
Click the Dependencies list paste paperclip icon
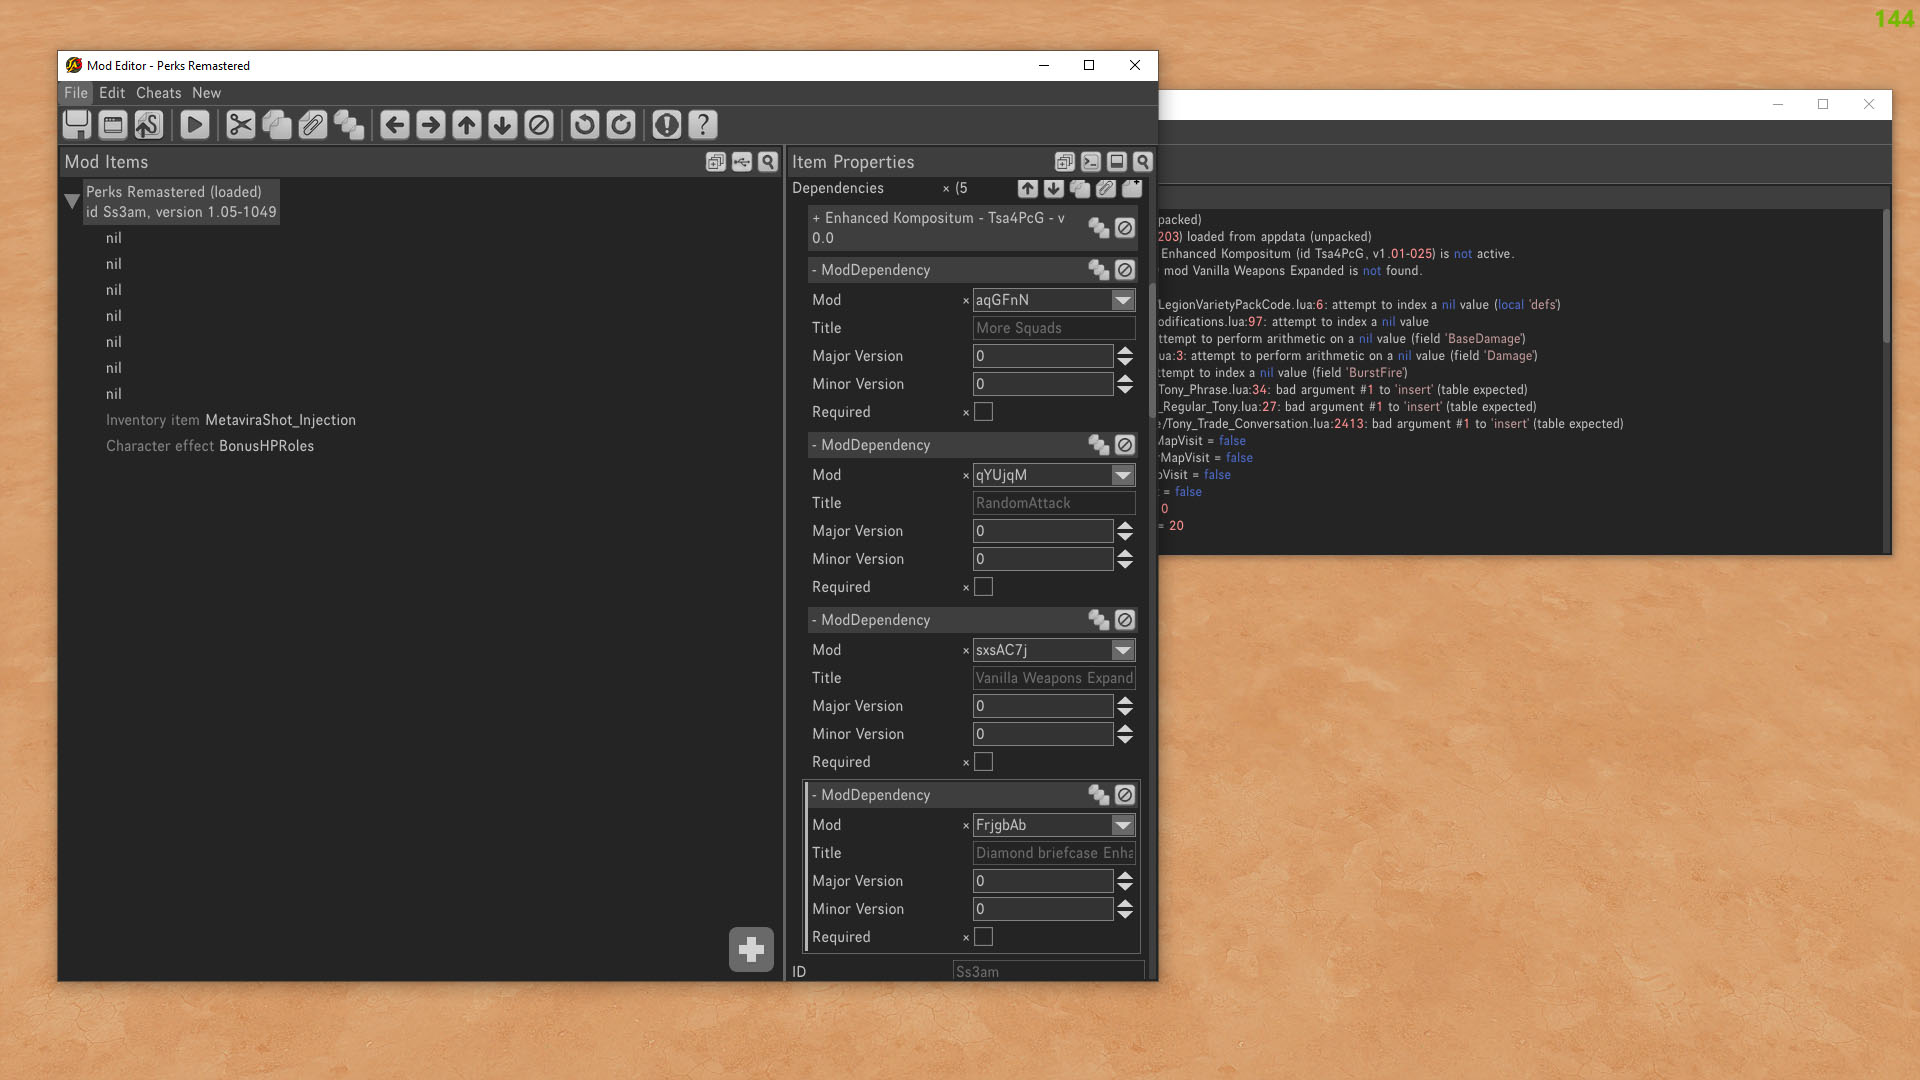point(1106,188)
